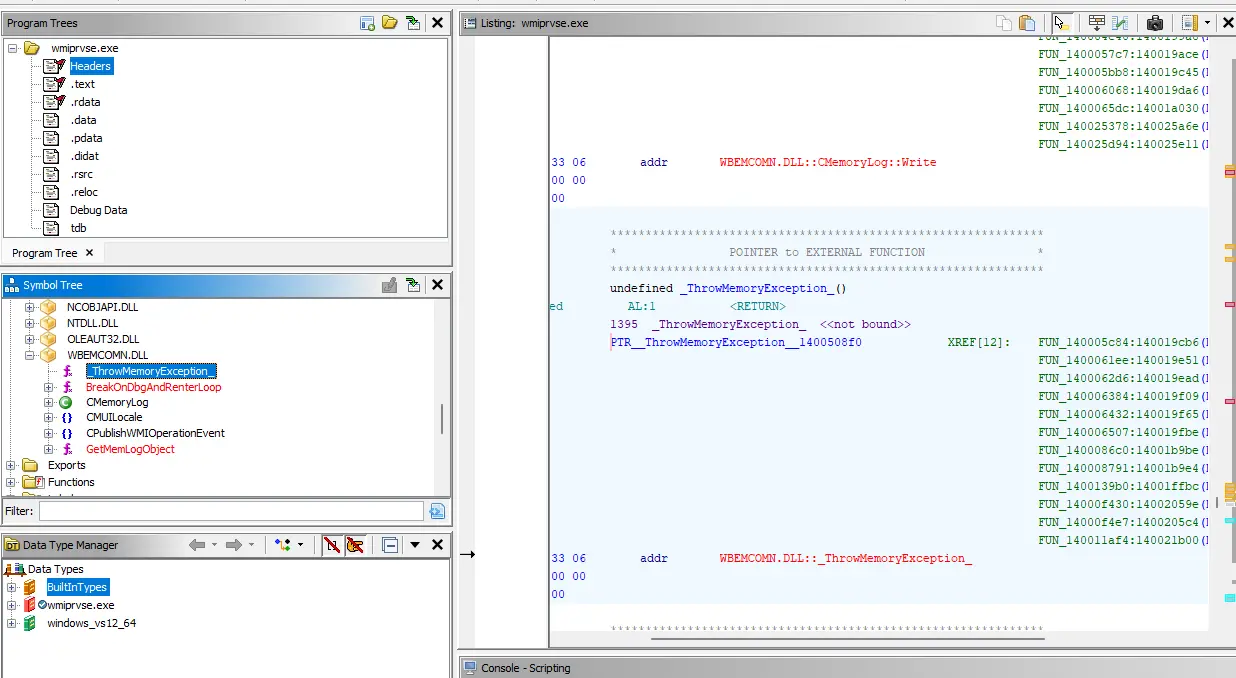The height and width of the screenshot is (678, 1236).
Task: Expand the CMemoryLog class node
Action: coord(49,402)
